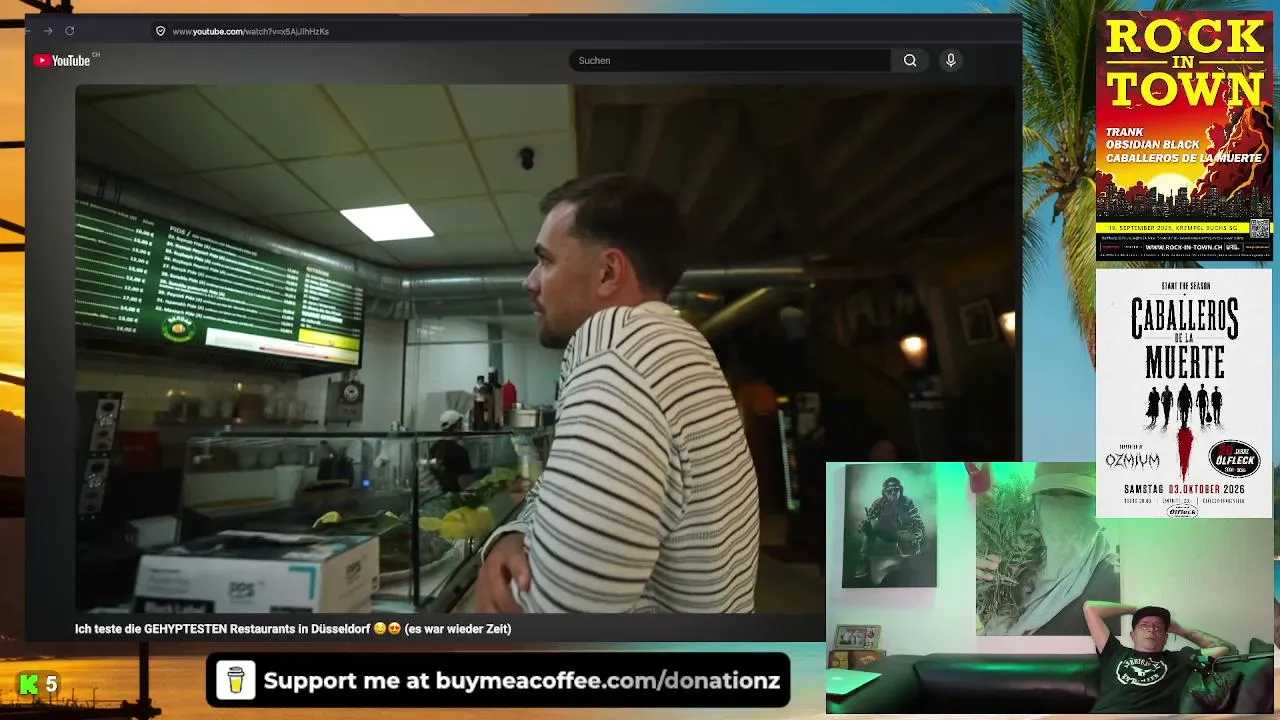Start voice search with the microphone icon
Viewport: 1280px width, 720px height.
click(951, 60)
